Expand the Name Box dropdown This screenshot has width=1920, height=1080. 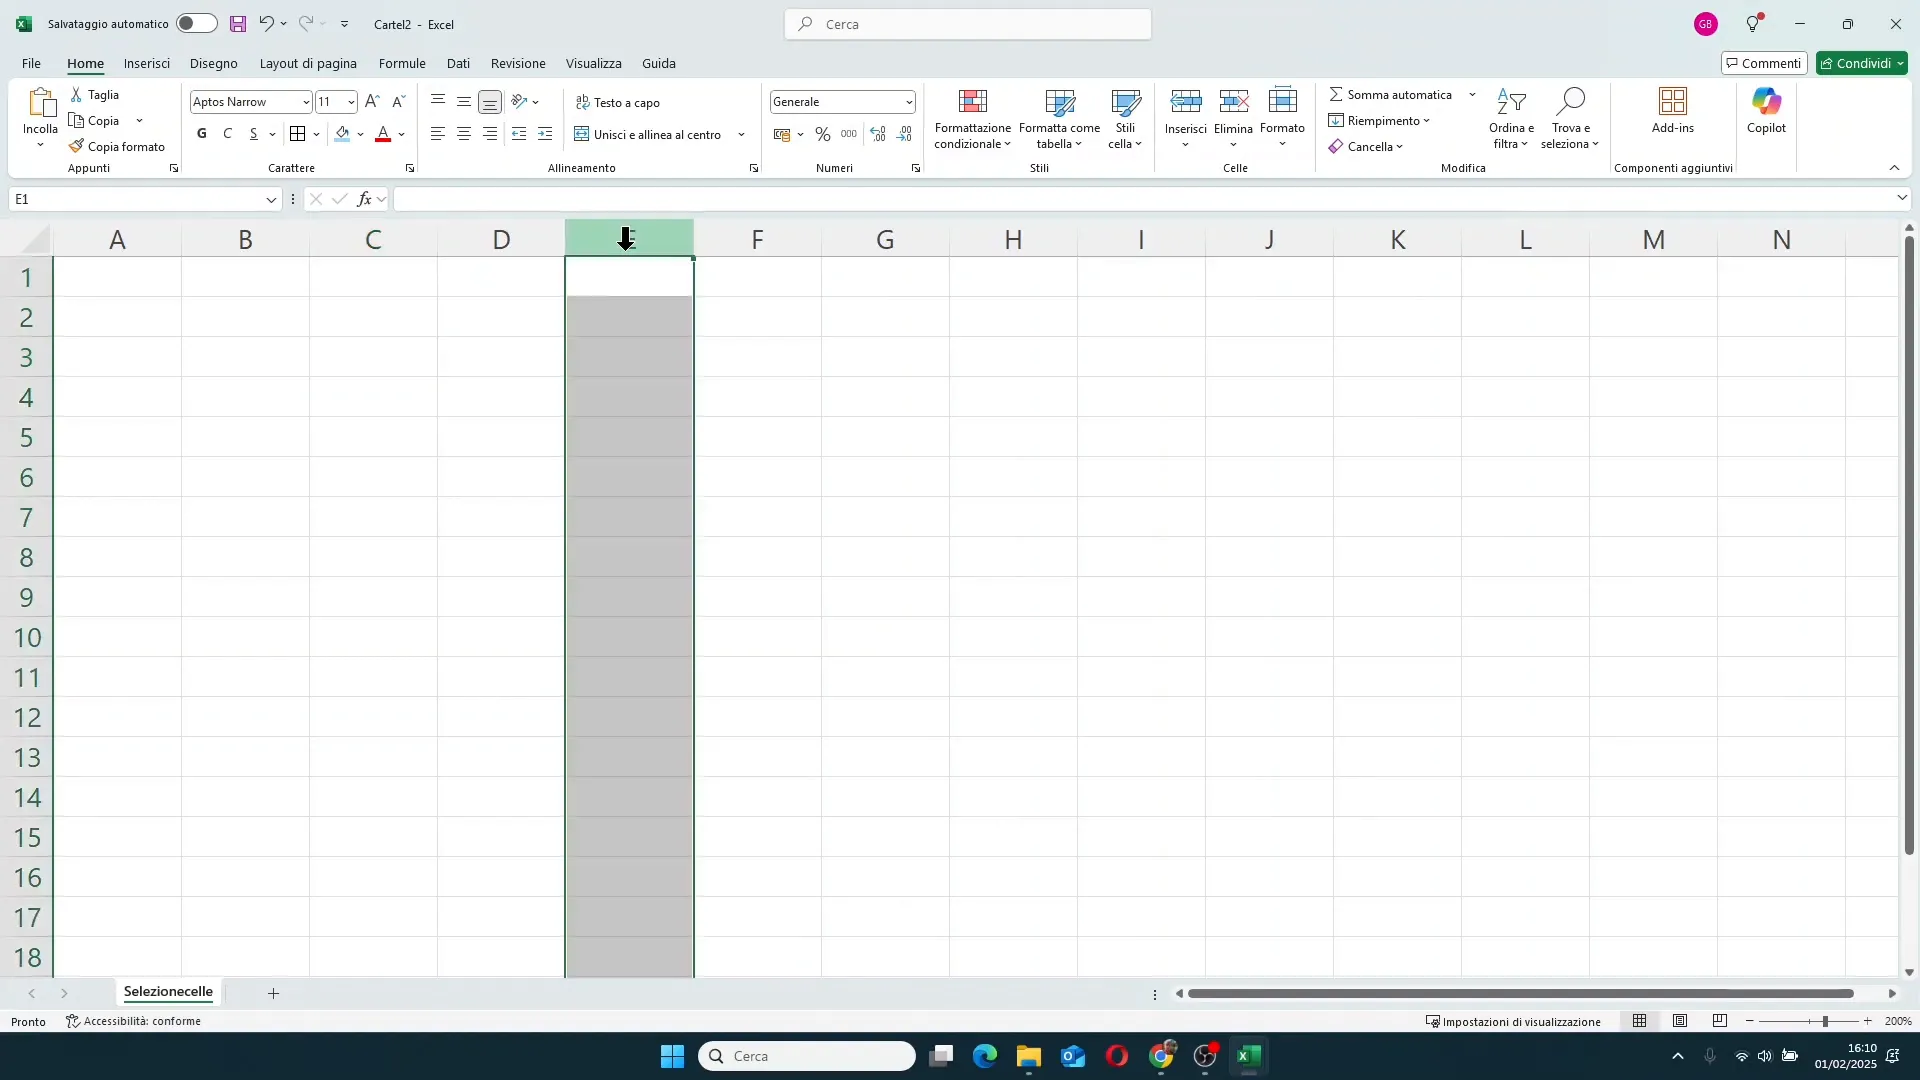click(271, 200)
